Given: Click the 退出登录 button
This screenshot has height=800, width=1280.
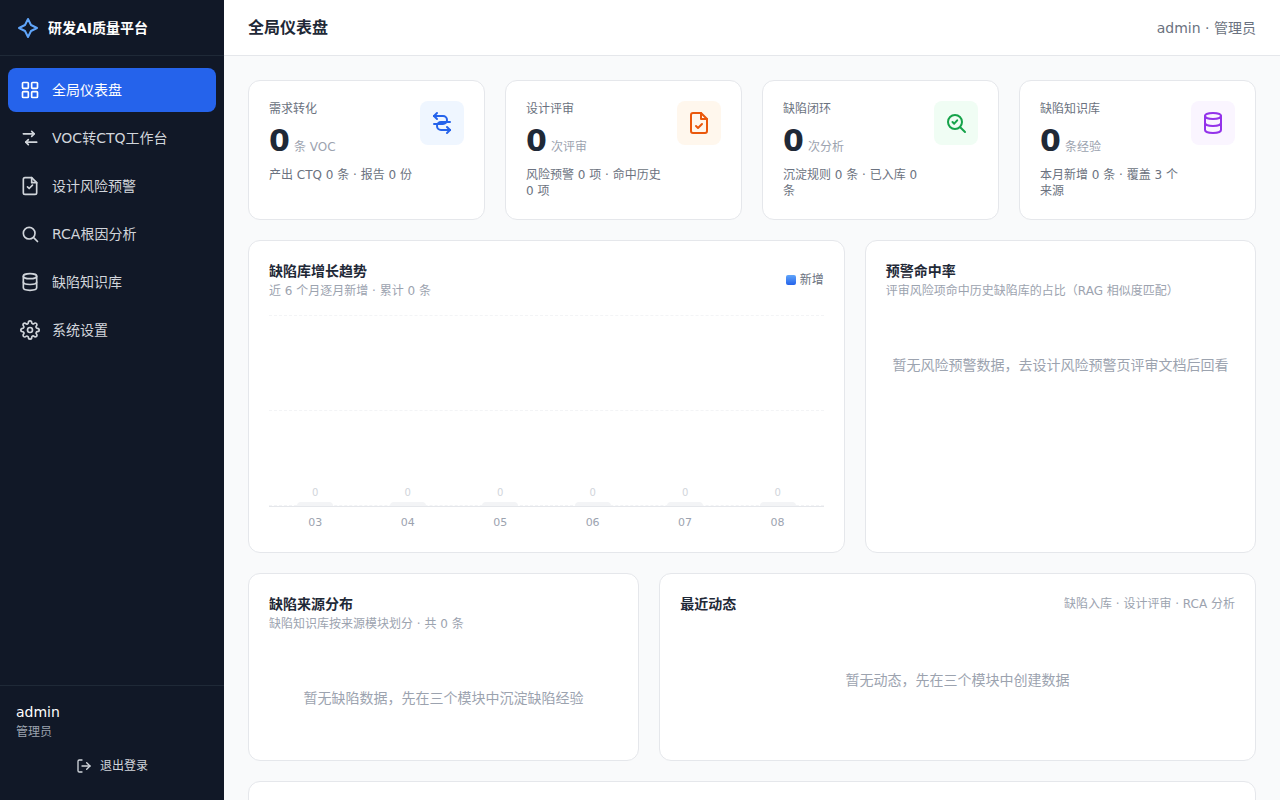Looking at the screenshot, I should coord(112,766).
